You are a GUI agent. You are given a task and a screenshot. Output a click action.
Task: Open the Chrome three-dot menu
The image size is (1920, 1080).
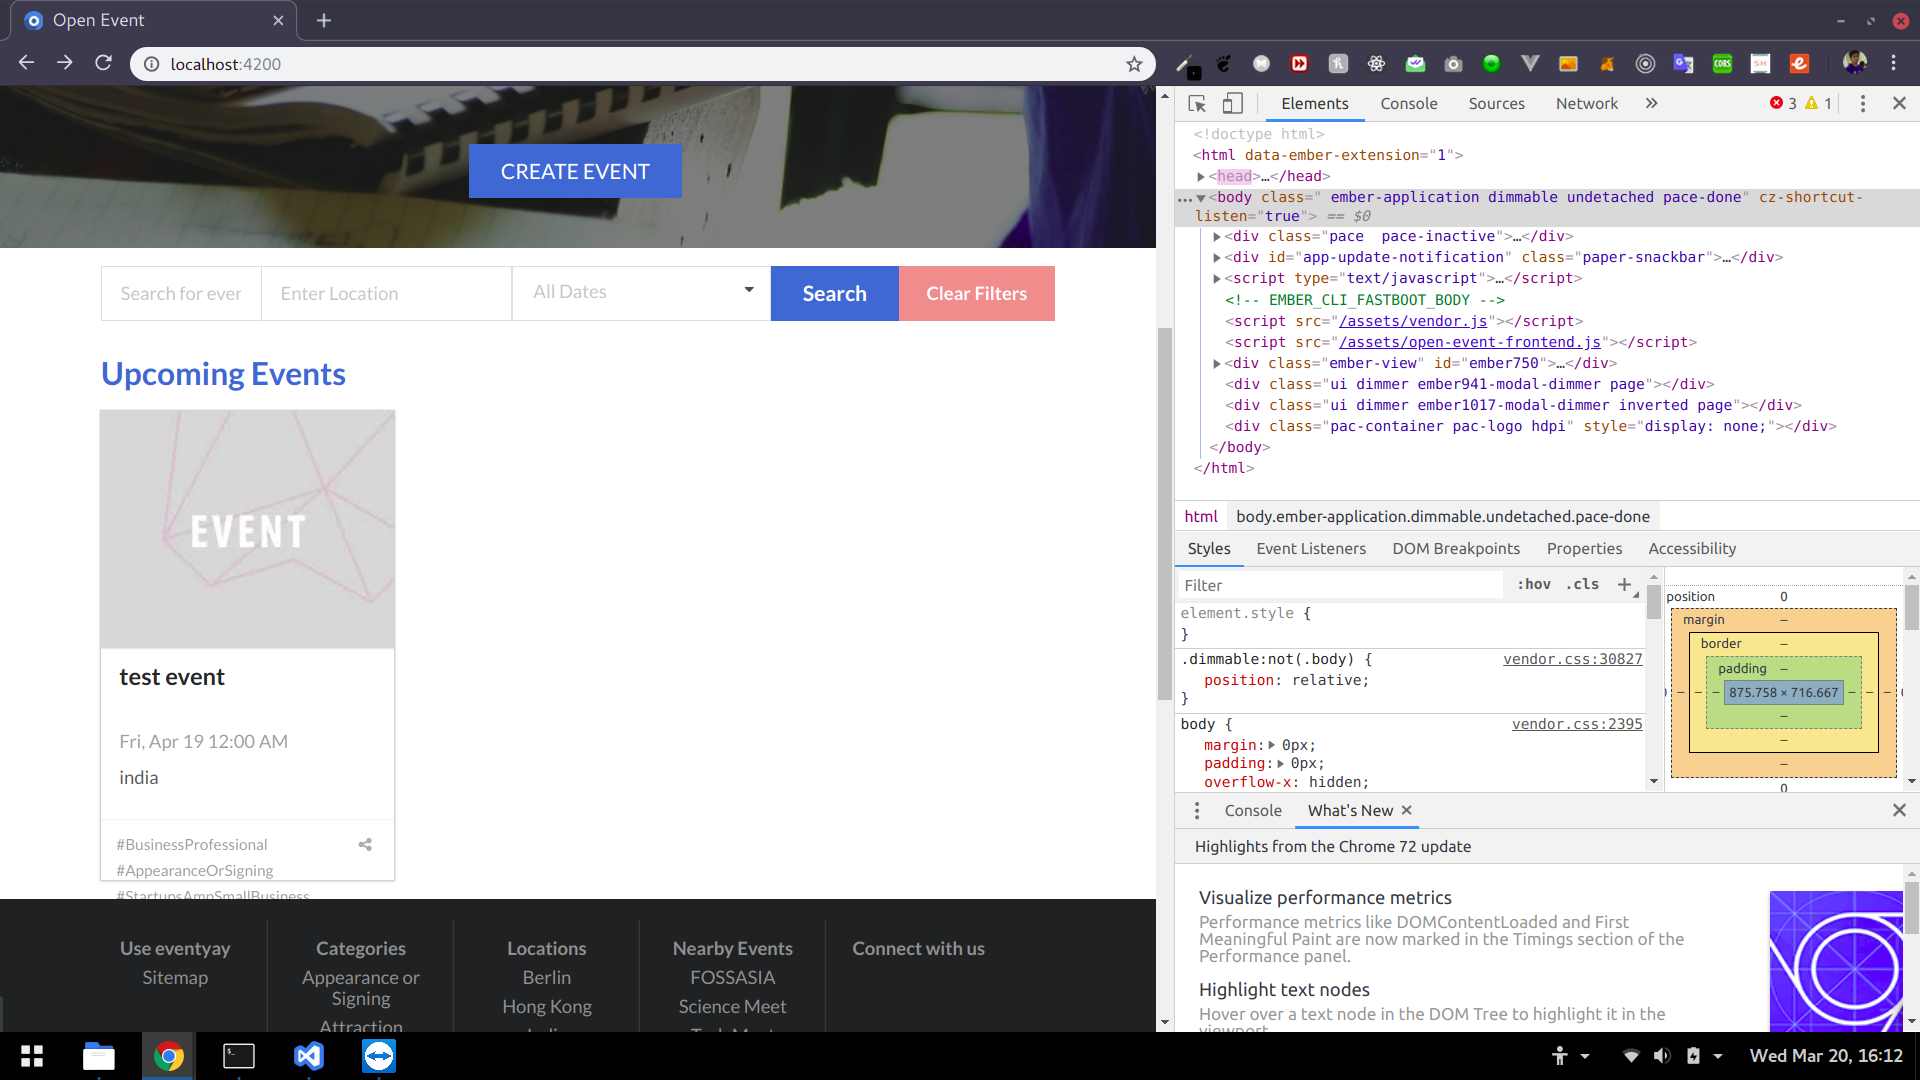pos(1893,63)
